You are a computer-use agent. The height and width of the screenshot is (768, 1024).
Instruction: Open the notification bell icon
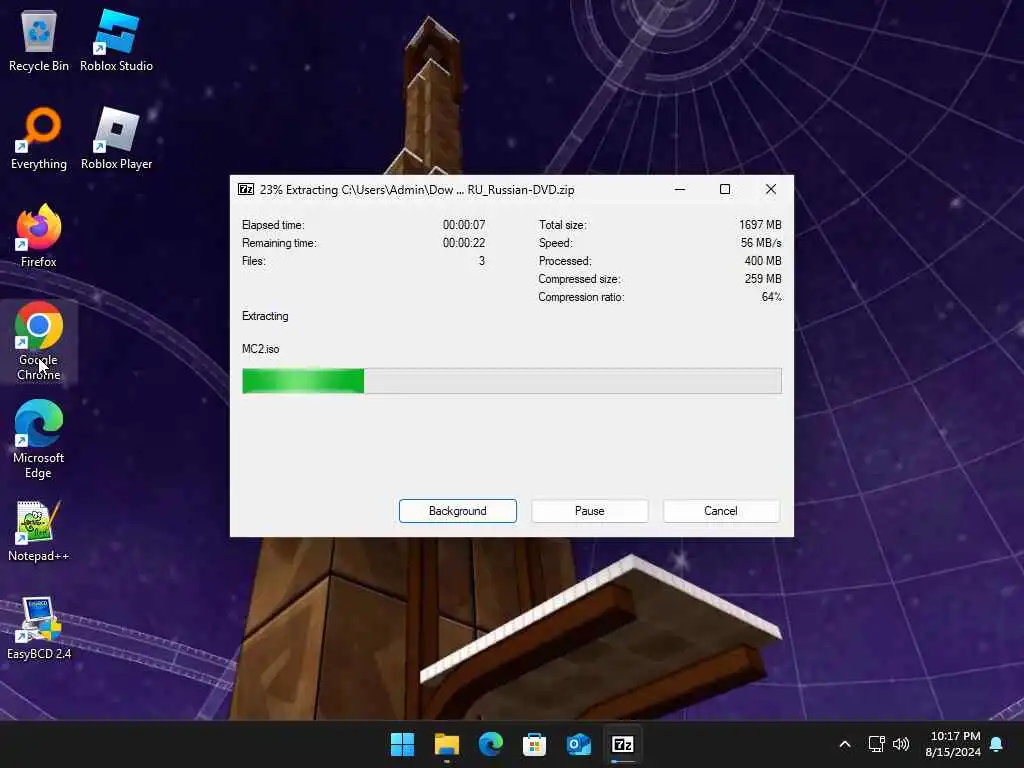pyautogui.click(x=997, y=744)
